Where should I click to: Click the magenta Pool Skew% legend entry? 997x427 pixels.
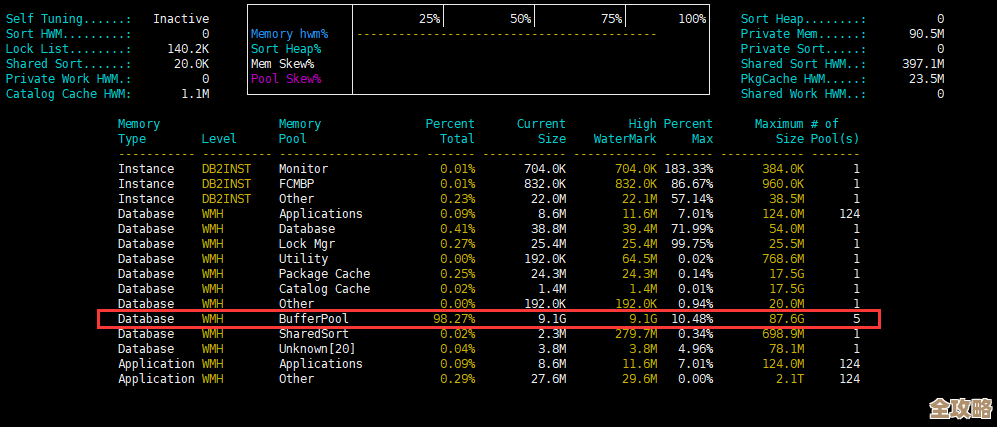click(x=286, y=79)
